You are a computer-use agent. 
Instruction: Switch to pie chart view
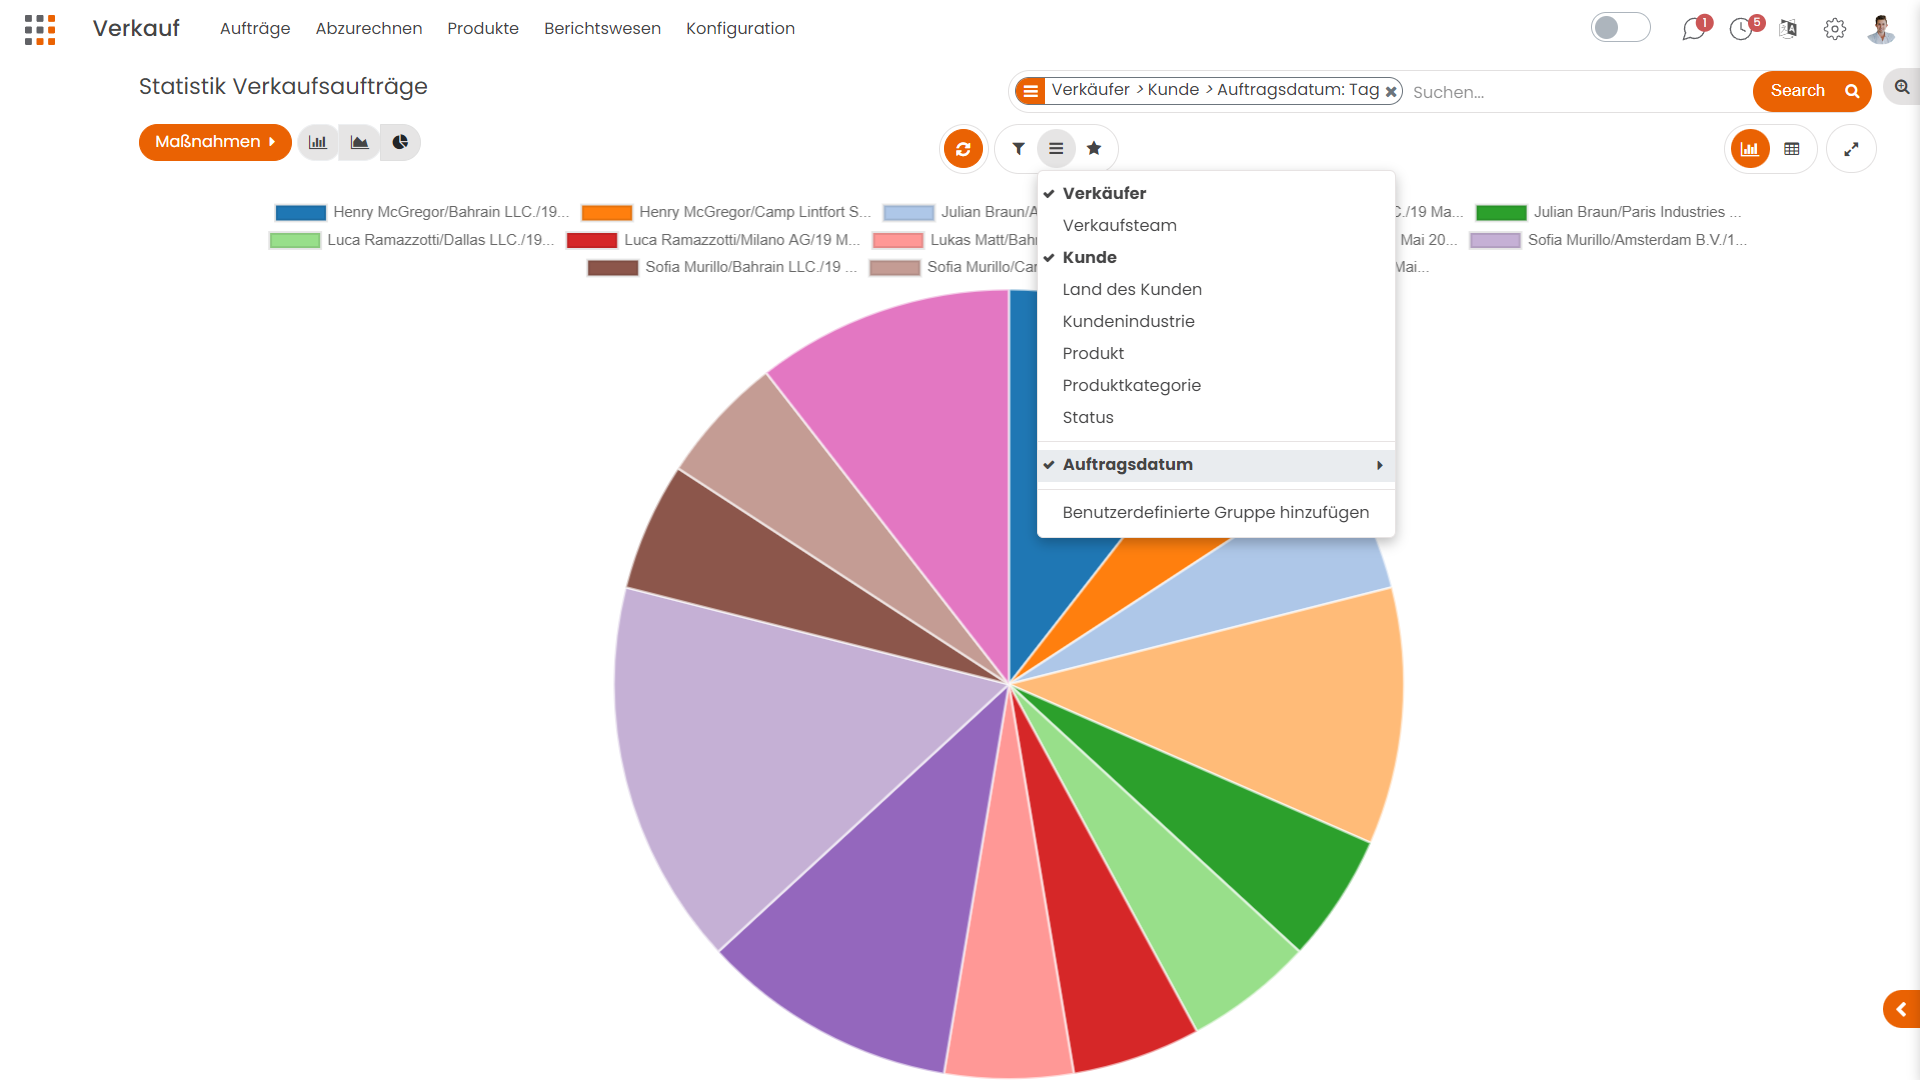[400, 142]
